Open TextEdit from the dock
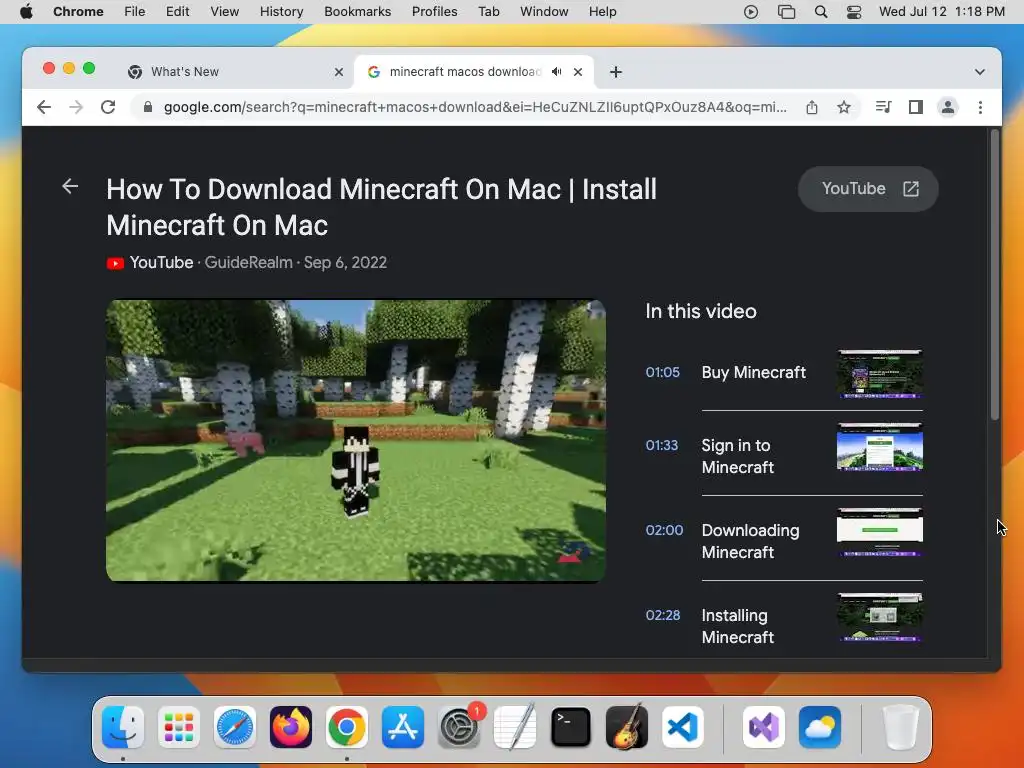Image resolution: width=1024 pixels, height=768 pixels. (x=515, y=727)
